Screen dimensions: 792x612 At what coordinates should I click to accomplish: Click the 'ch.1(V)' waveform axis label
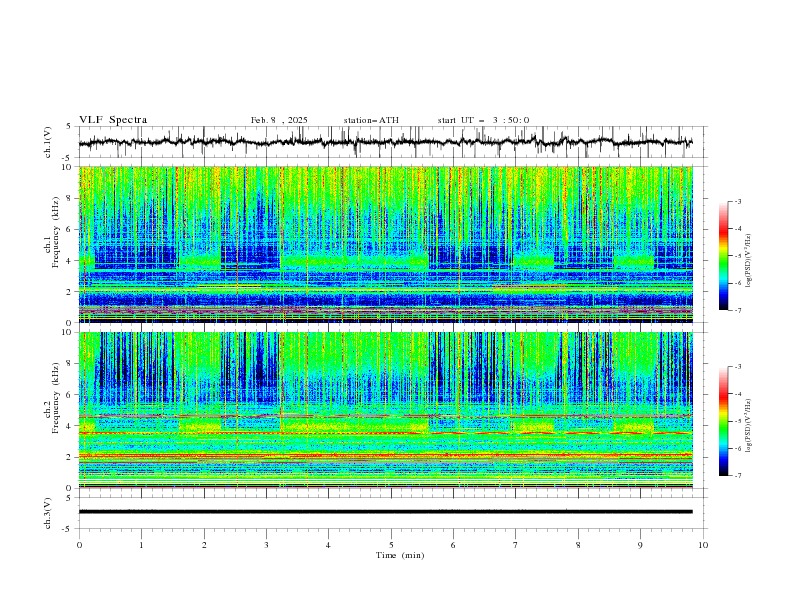pyautogui.click(x=48, y=142)
